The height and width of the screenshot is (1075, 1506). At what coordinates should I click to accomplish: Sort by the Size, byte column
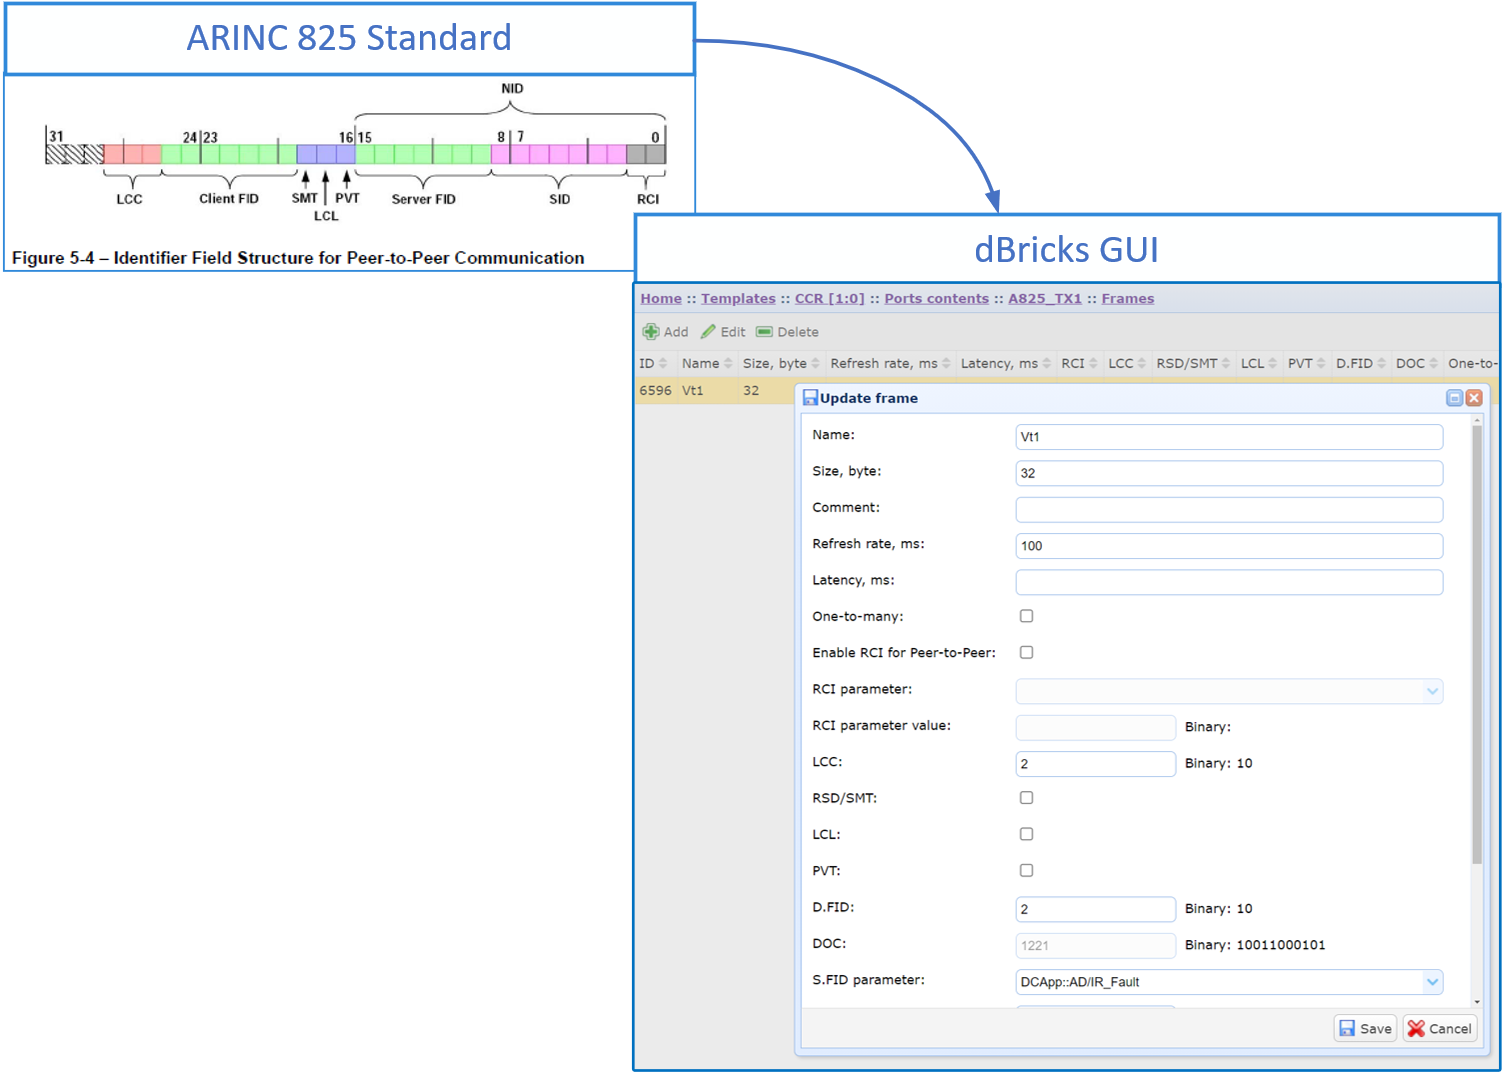781,363
